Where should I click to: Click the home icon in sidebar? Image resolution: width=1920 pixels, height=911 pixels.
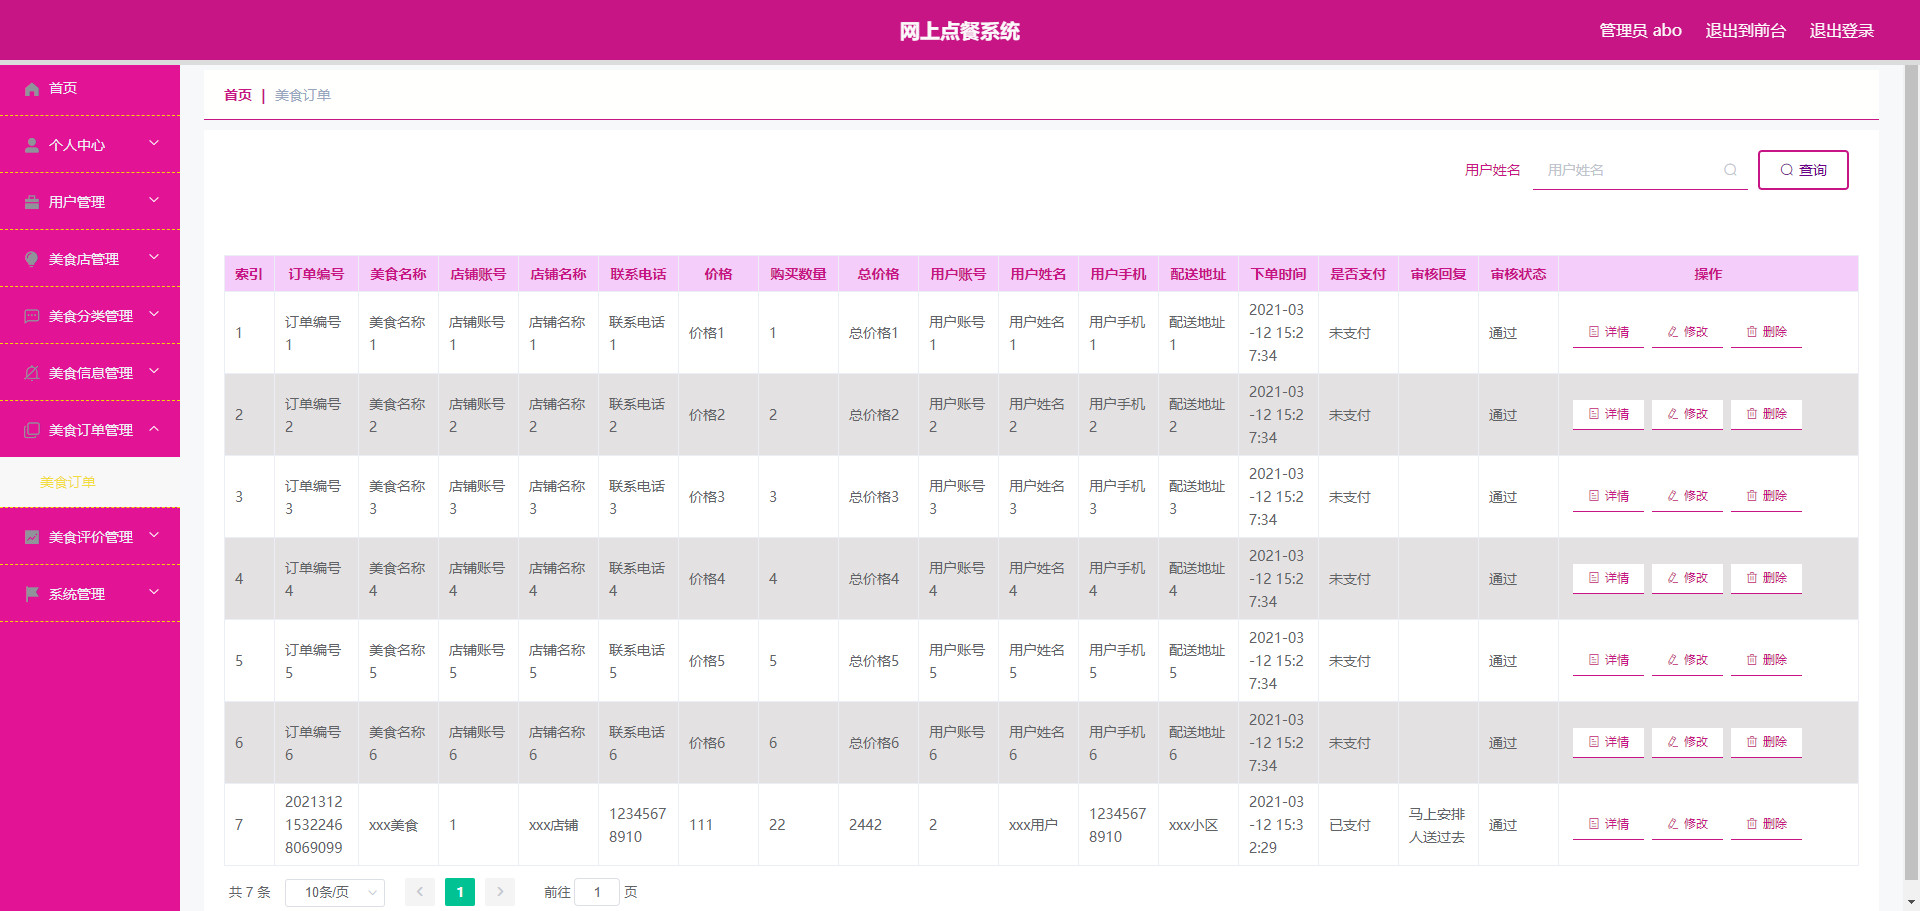tap(32, 89)
